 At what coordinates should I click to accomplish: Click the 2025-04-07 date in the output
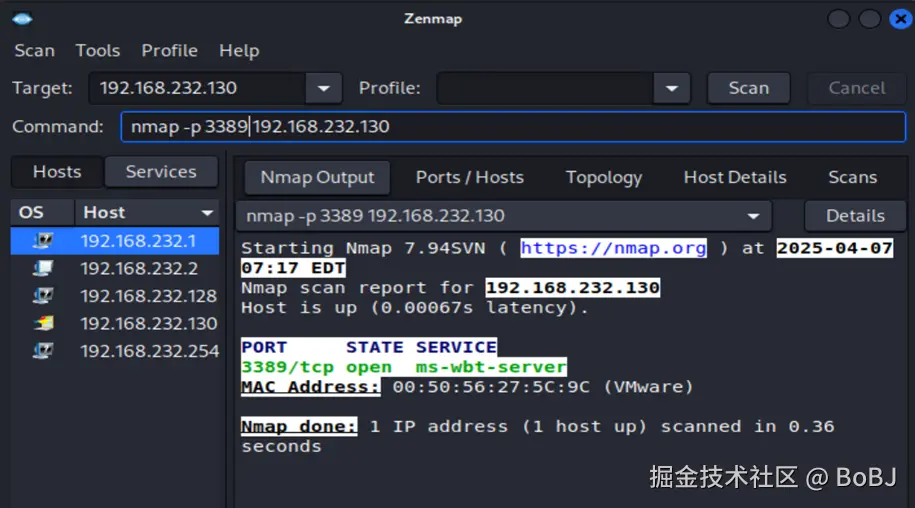[834, 248]
